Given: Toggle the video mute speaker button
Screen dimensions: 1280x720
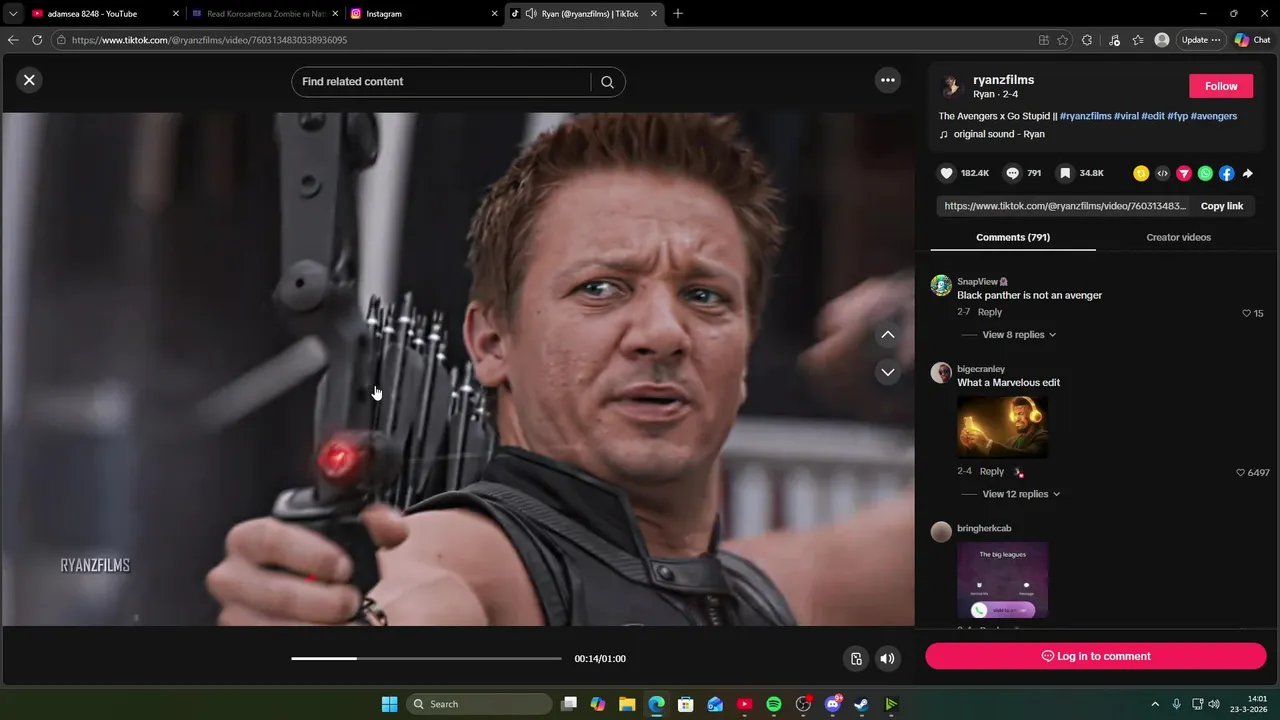Looking at the screenshot, I should pyautogui.click(x=887, y=658).
